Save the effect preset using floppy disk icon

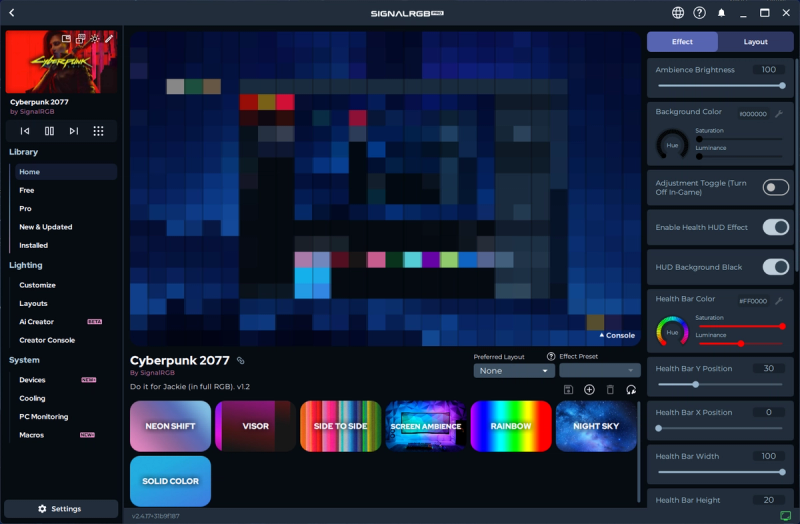tap(568, 389)
